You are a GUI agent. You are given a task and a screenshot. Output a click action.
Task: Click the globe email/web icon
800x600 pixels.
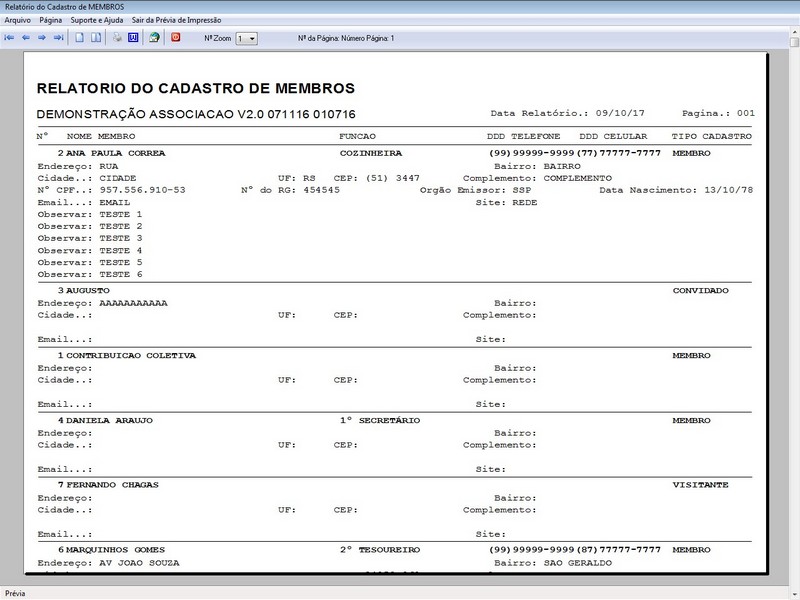coord(154,38)
